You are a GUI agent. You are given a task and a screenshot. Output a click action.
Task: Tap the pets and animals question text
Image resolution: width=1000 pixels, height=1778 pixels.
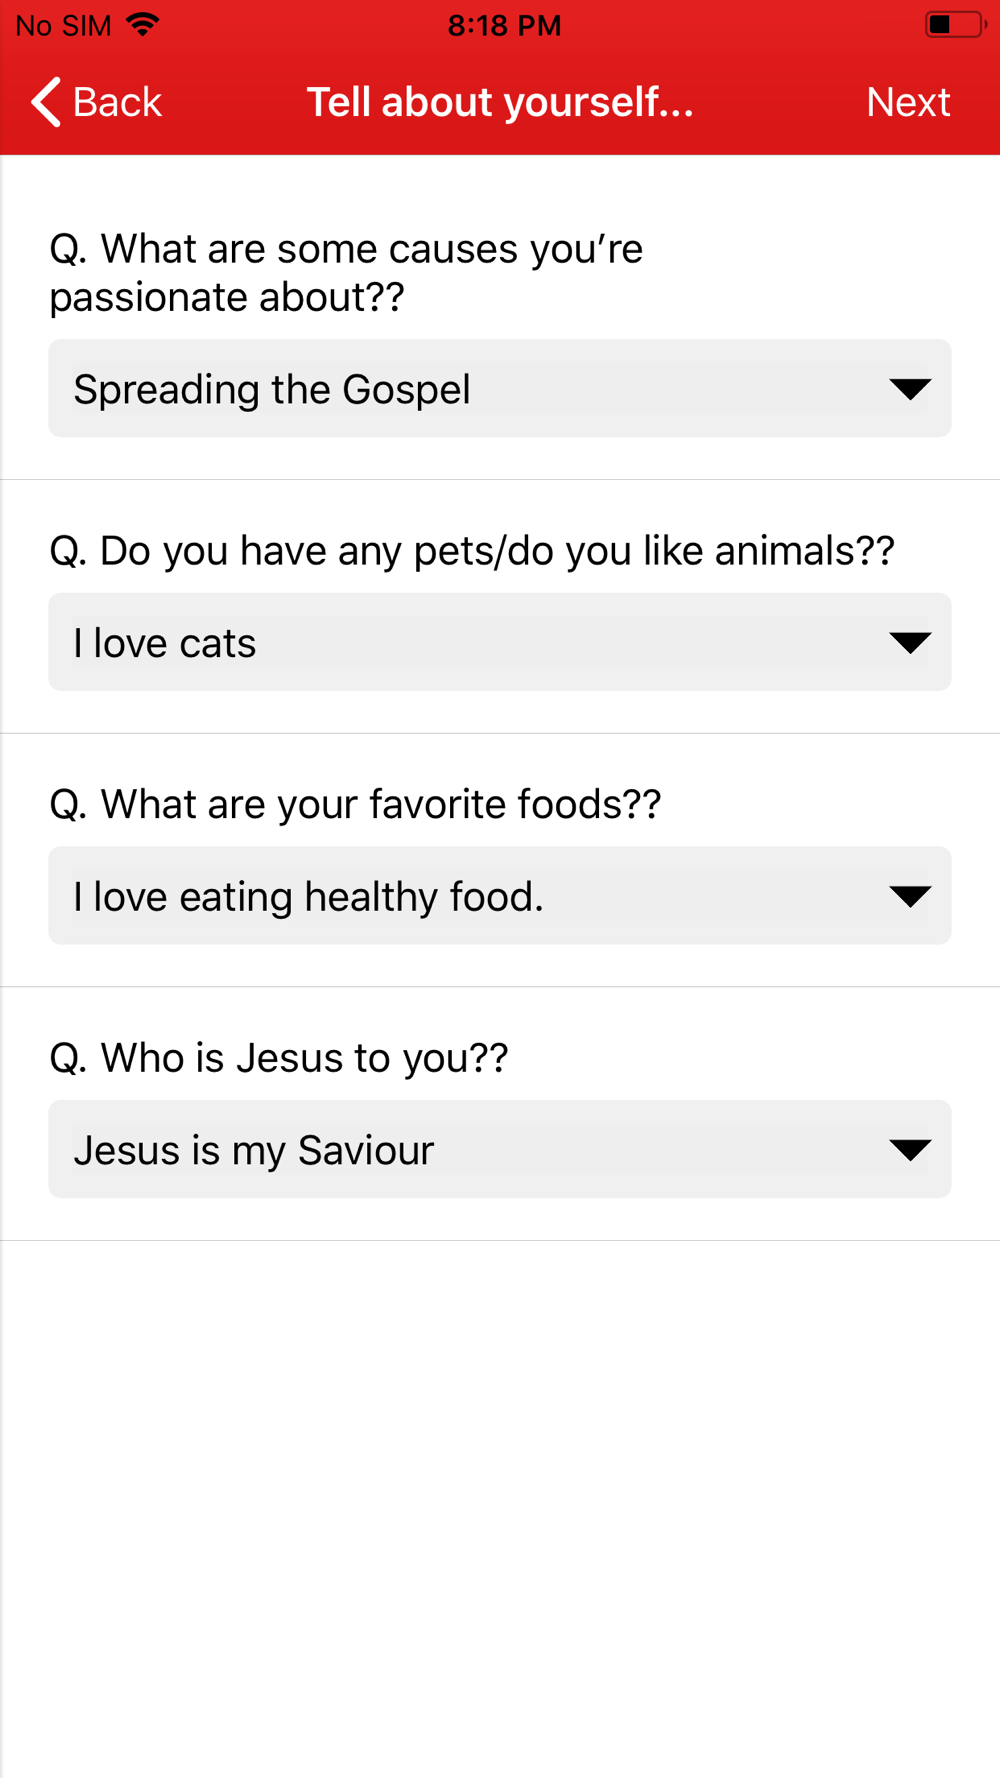472,551
